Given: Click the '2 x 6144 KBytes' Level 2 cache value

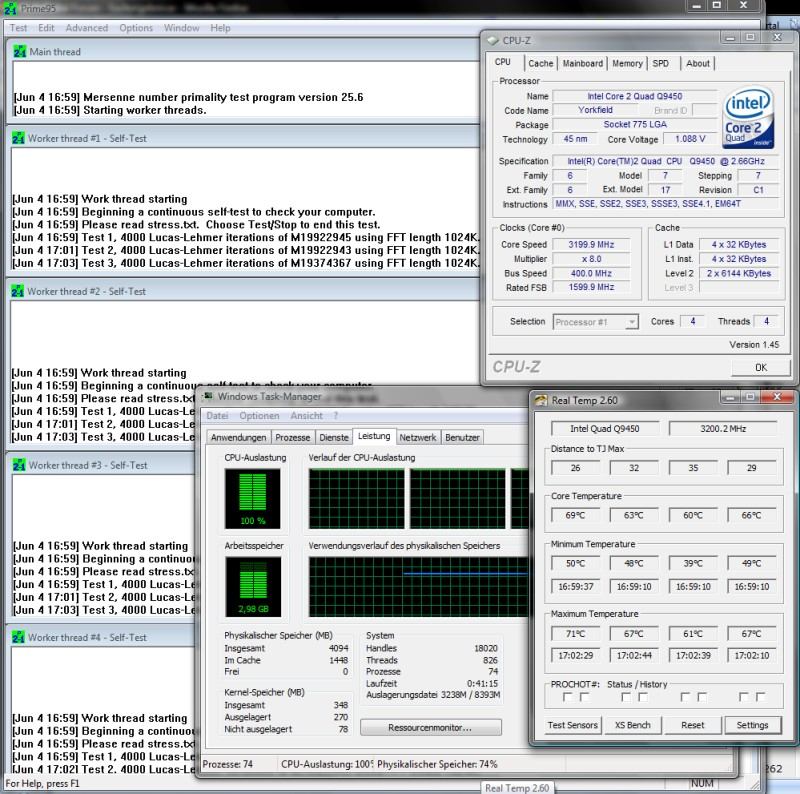Looking at the screenshot, I should (739, 274).
